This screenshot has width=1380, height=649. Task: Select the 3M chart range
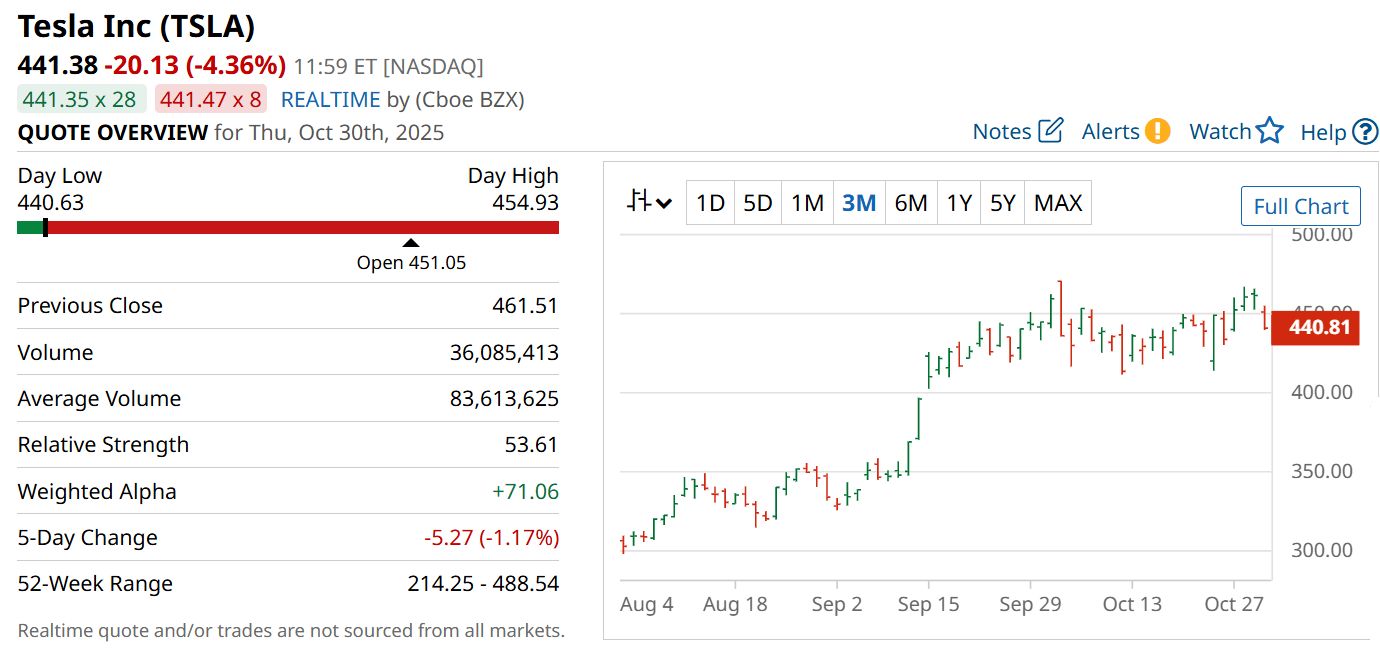[x=859, y=203]
